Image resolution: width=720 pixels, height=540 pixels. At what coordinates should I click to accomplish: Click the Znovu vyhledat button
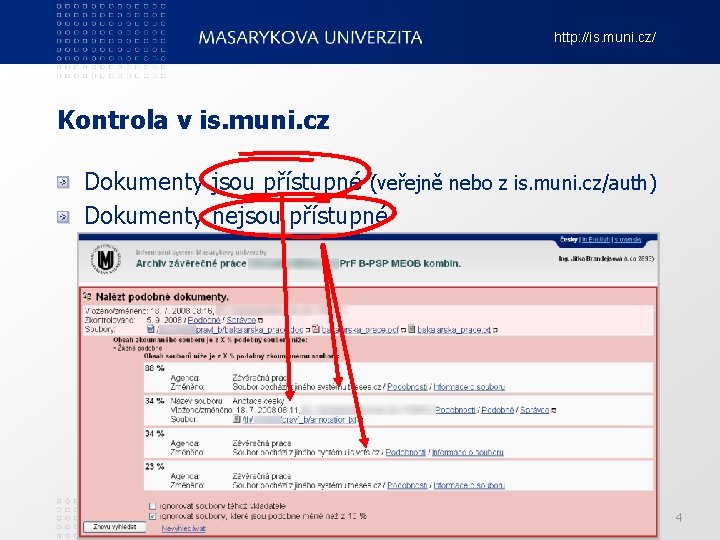pos(114,527)
